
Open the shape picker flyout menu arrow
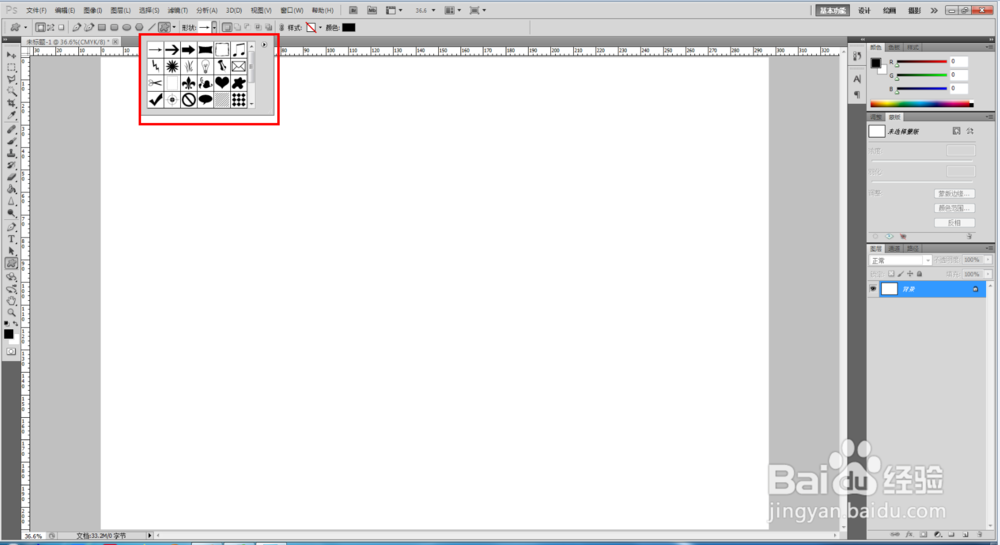[264, 45]
